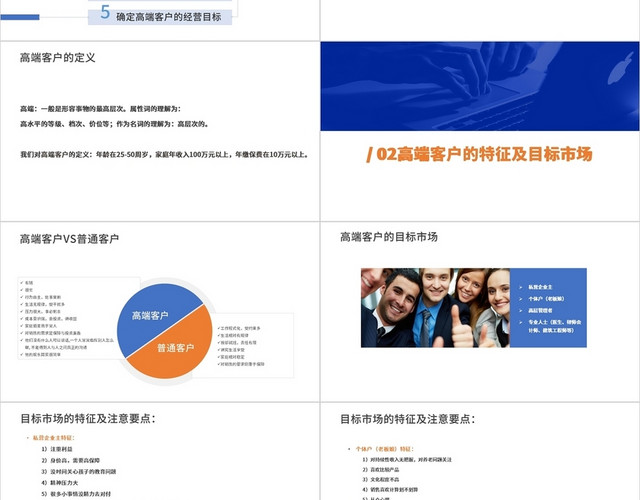
Task: Click the sentence starting '我们对高端客户的定义'
Action: point(165,155)
